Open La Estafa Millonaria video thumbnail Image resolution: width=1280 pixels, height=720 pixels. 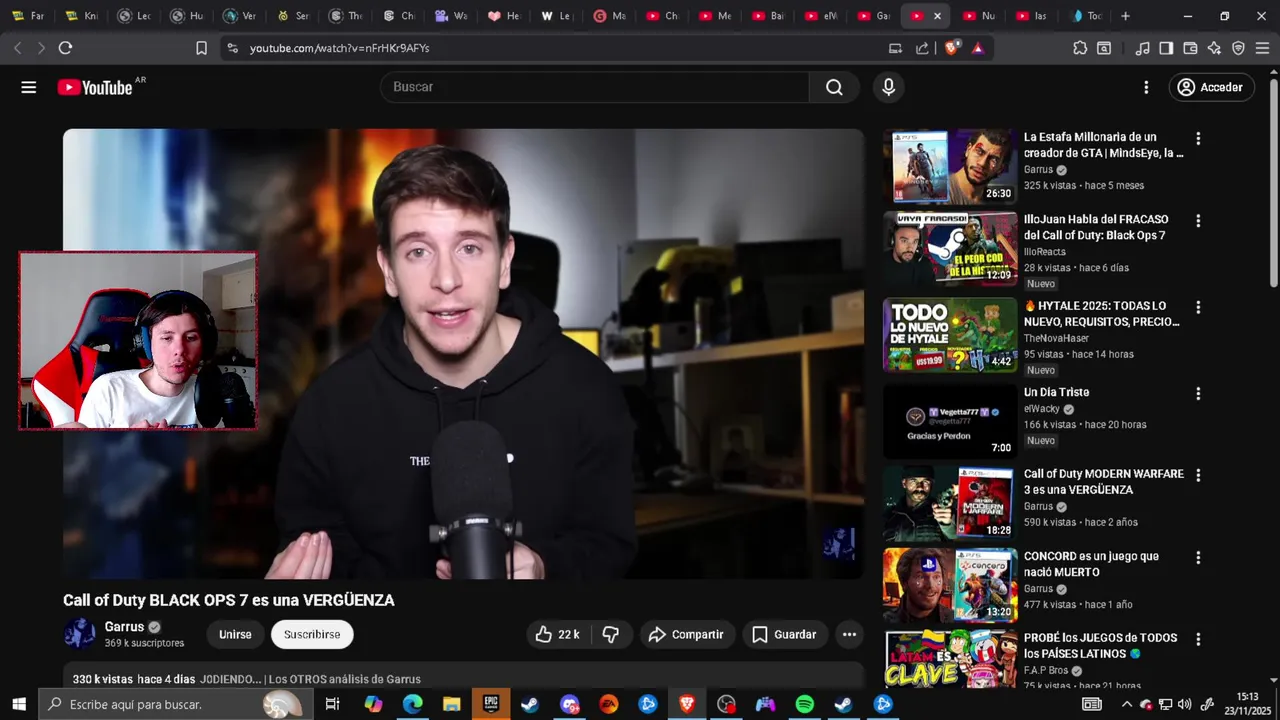[x=950, y=167]
